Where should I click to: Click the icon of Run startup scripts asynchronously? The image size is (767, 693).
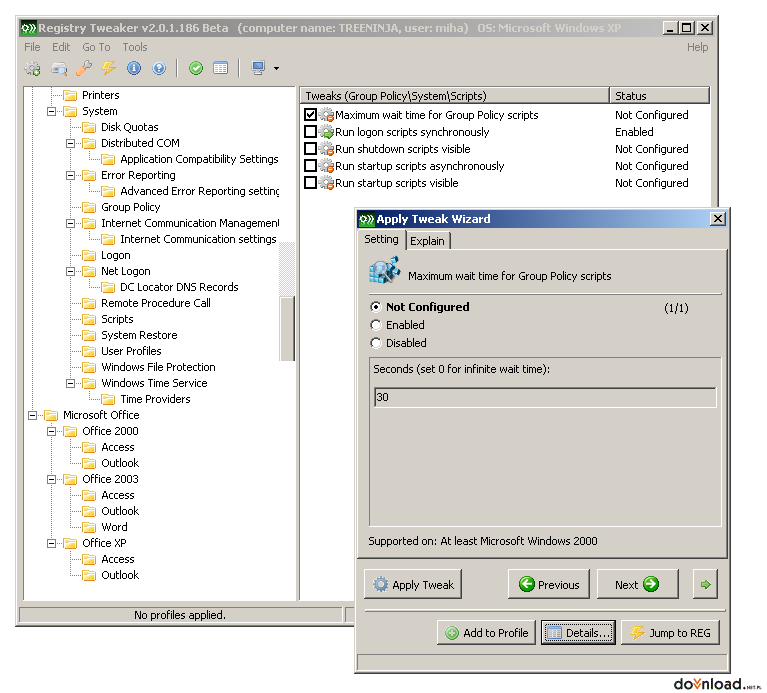pos(326,166)
